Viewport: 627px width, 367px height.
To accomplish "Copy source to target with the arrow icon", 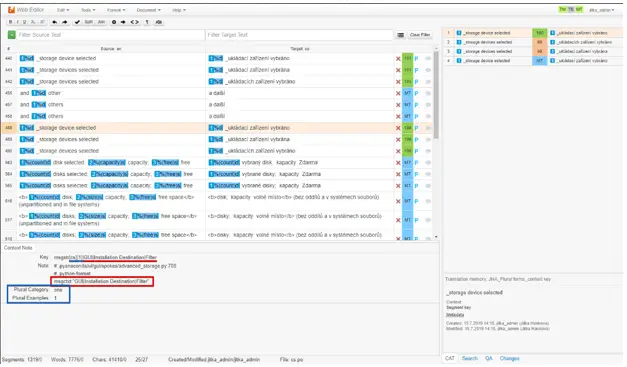I will [x=123, y=22].
